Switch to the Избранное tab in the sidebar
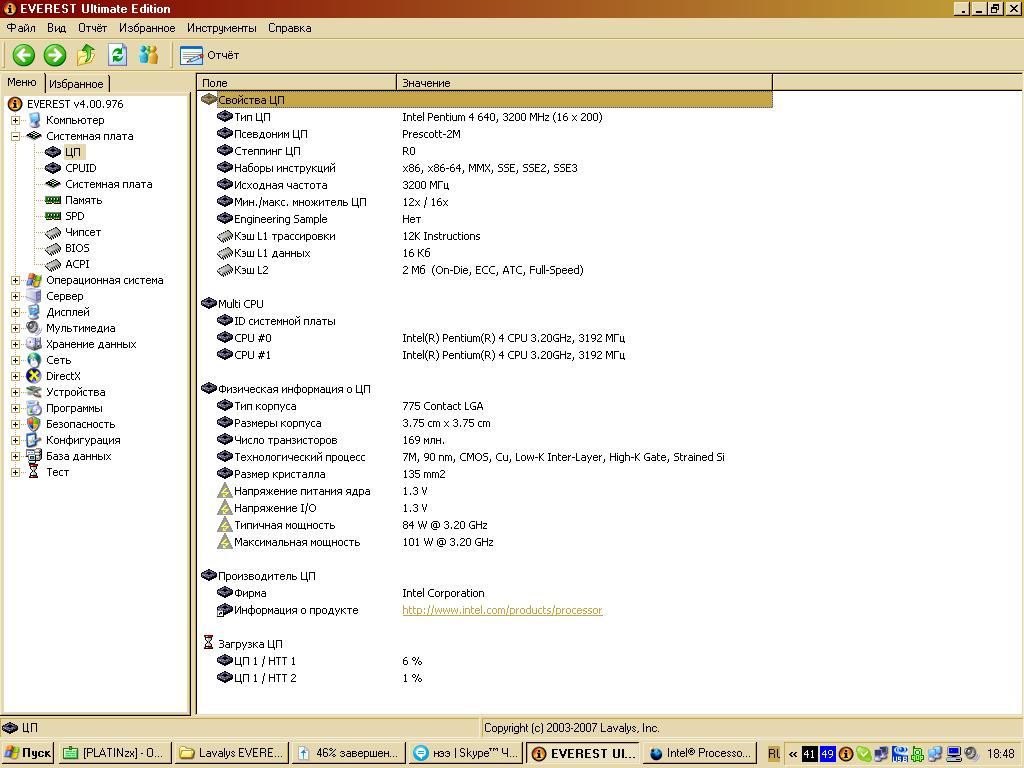Image resolution: width=1024 pixels, height=768 pixels. [76, 84]
